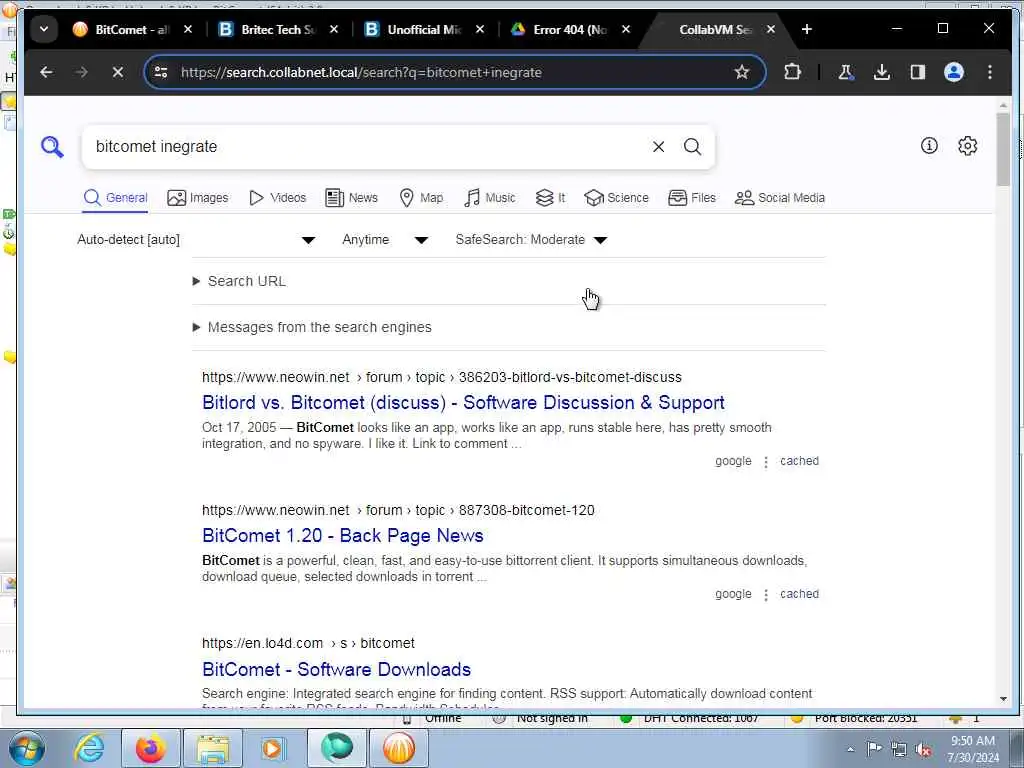The width and height of the screenshot is (1024, 768).
Task: Show hidden tray icons arrow
Action: pos(850,749)
